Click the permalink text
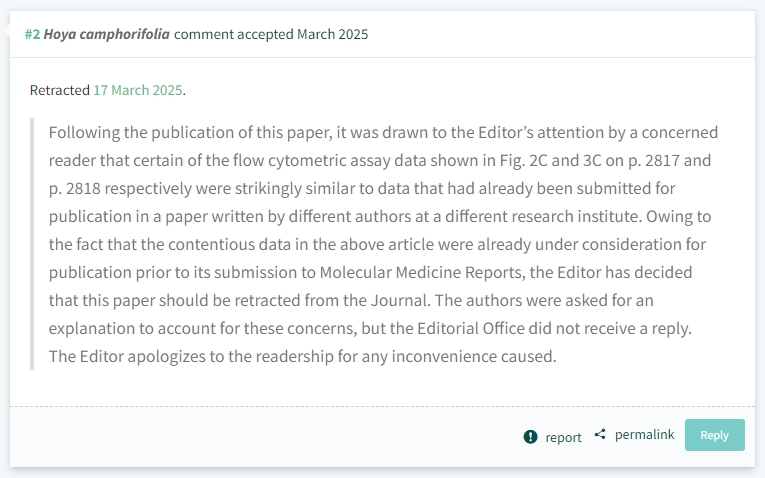 (644, 434)
